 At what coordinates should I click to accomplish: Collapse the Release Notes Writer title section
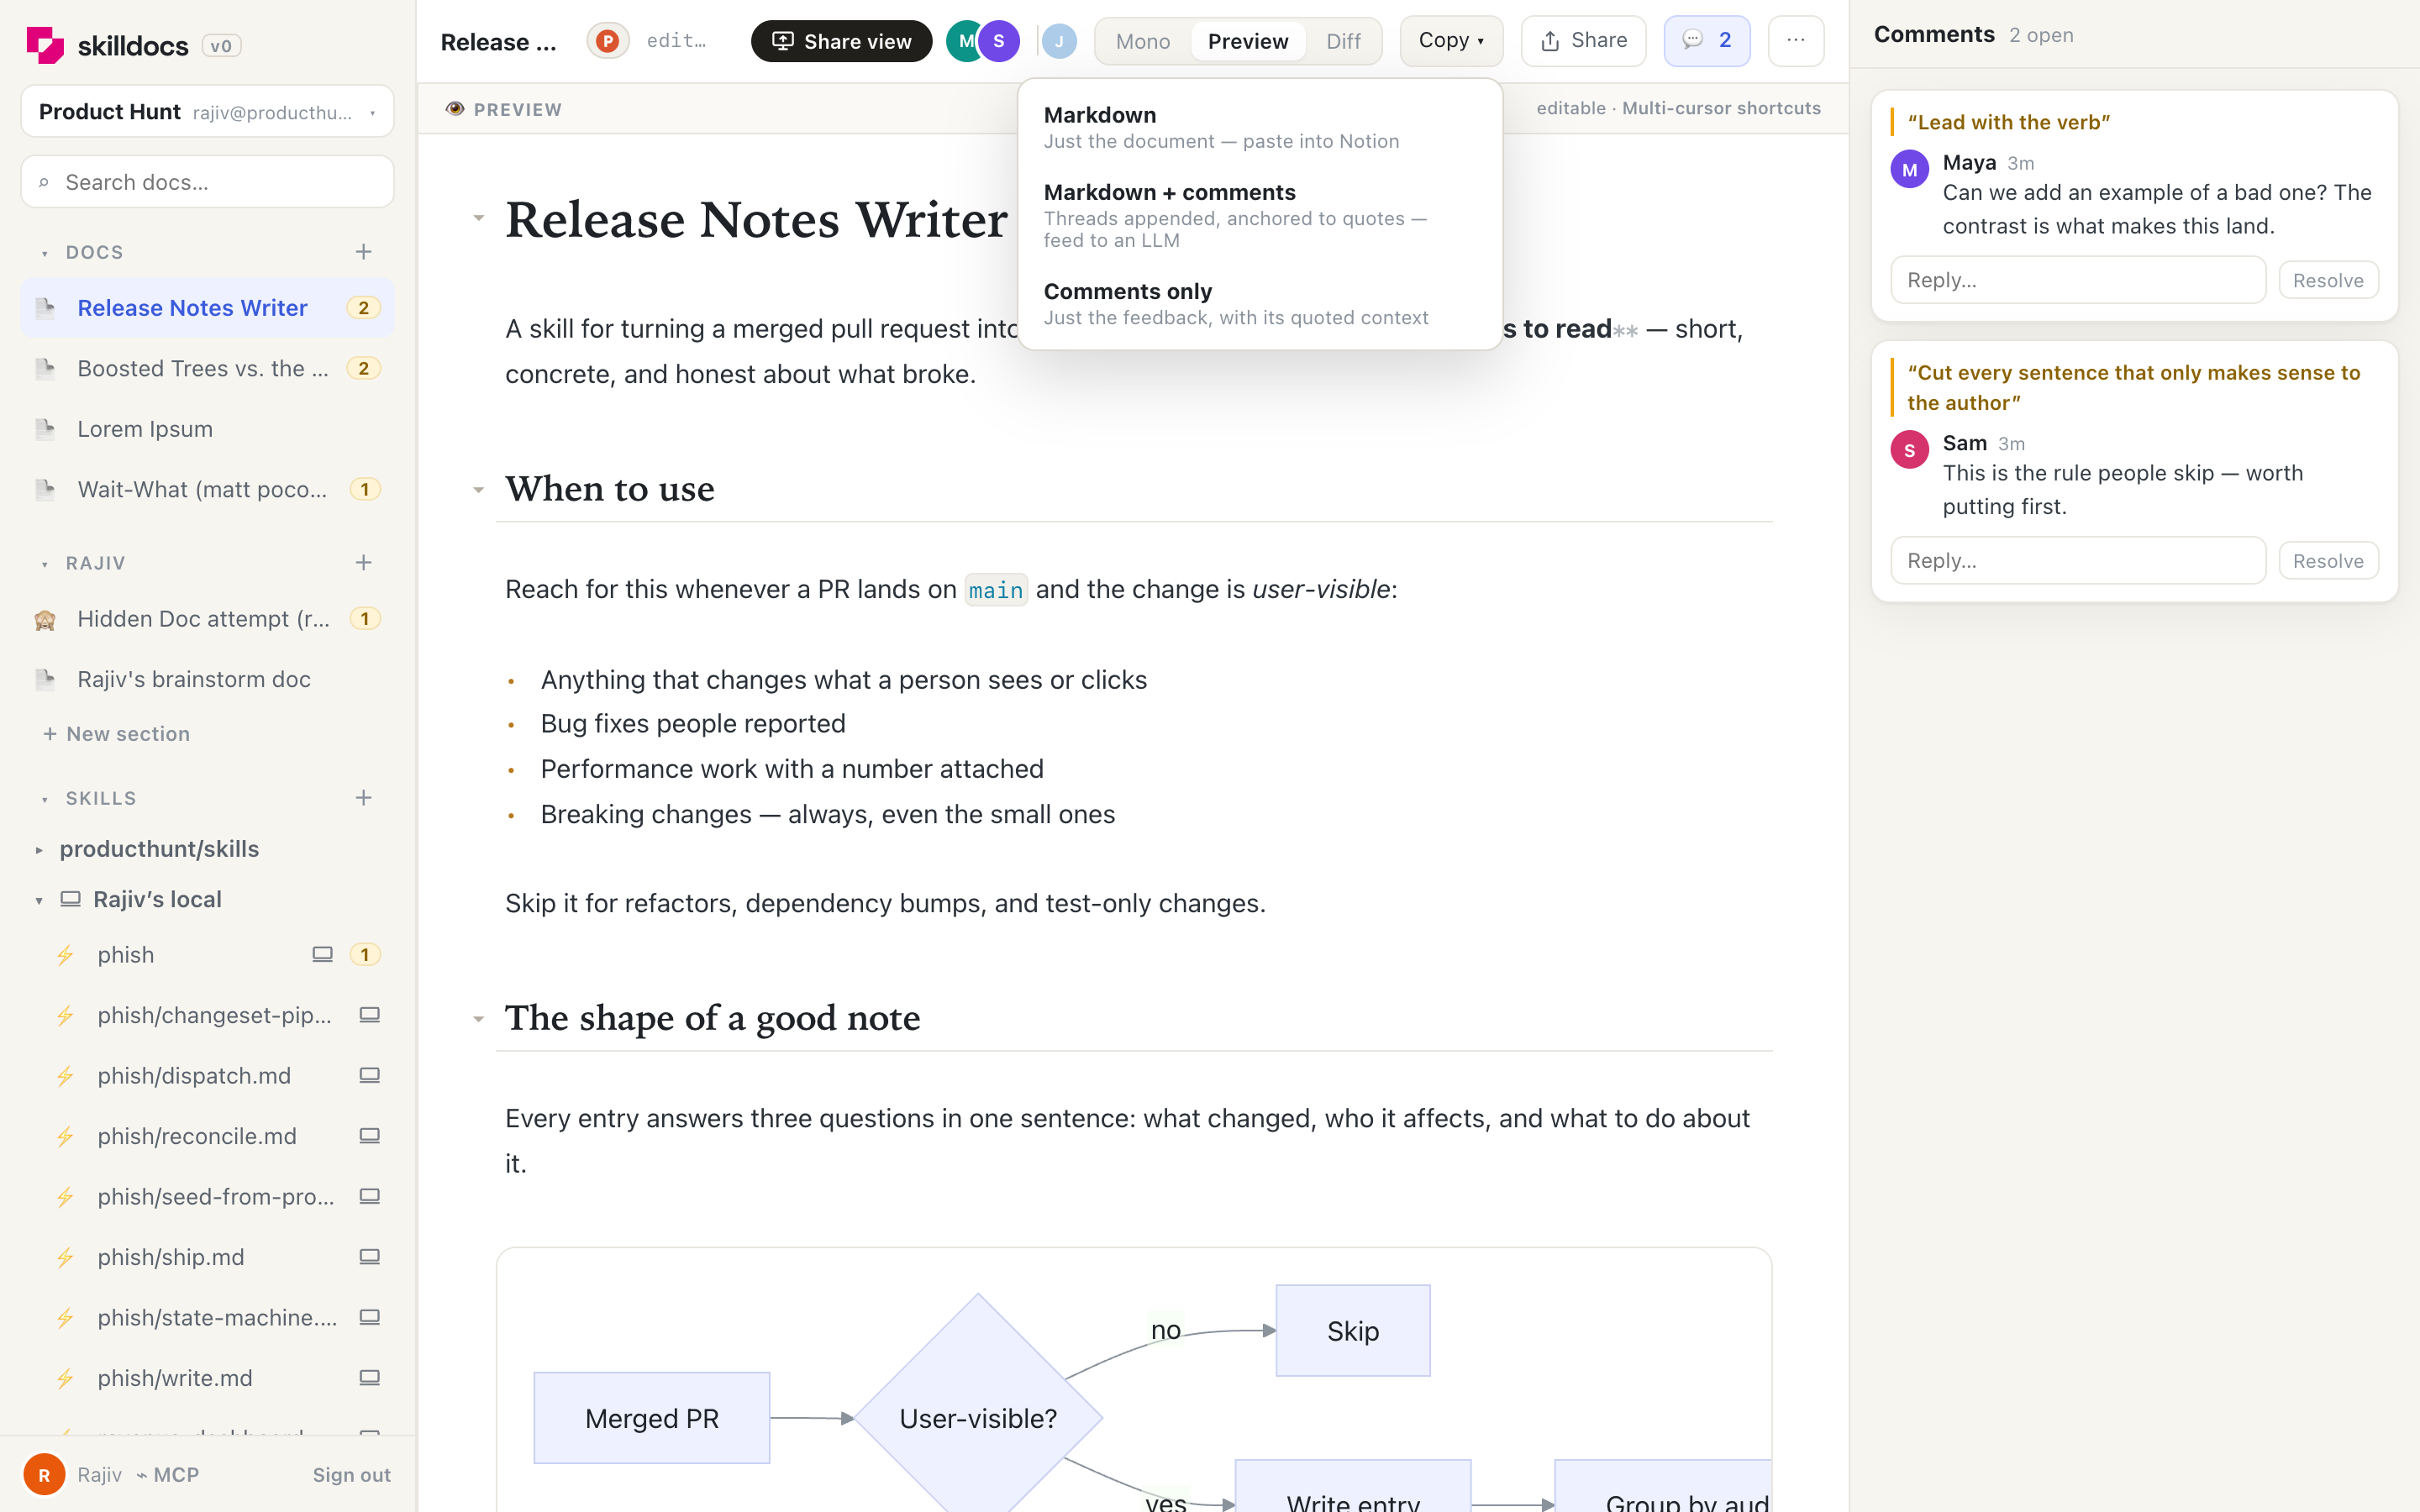coord(478,218)
